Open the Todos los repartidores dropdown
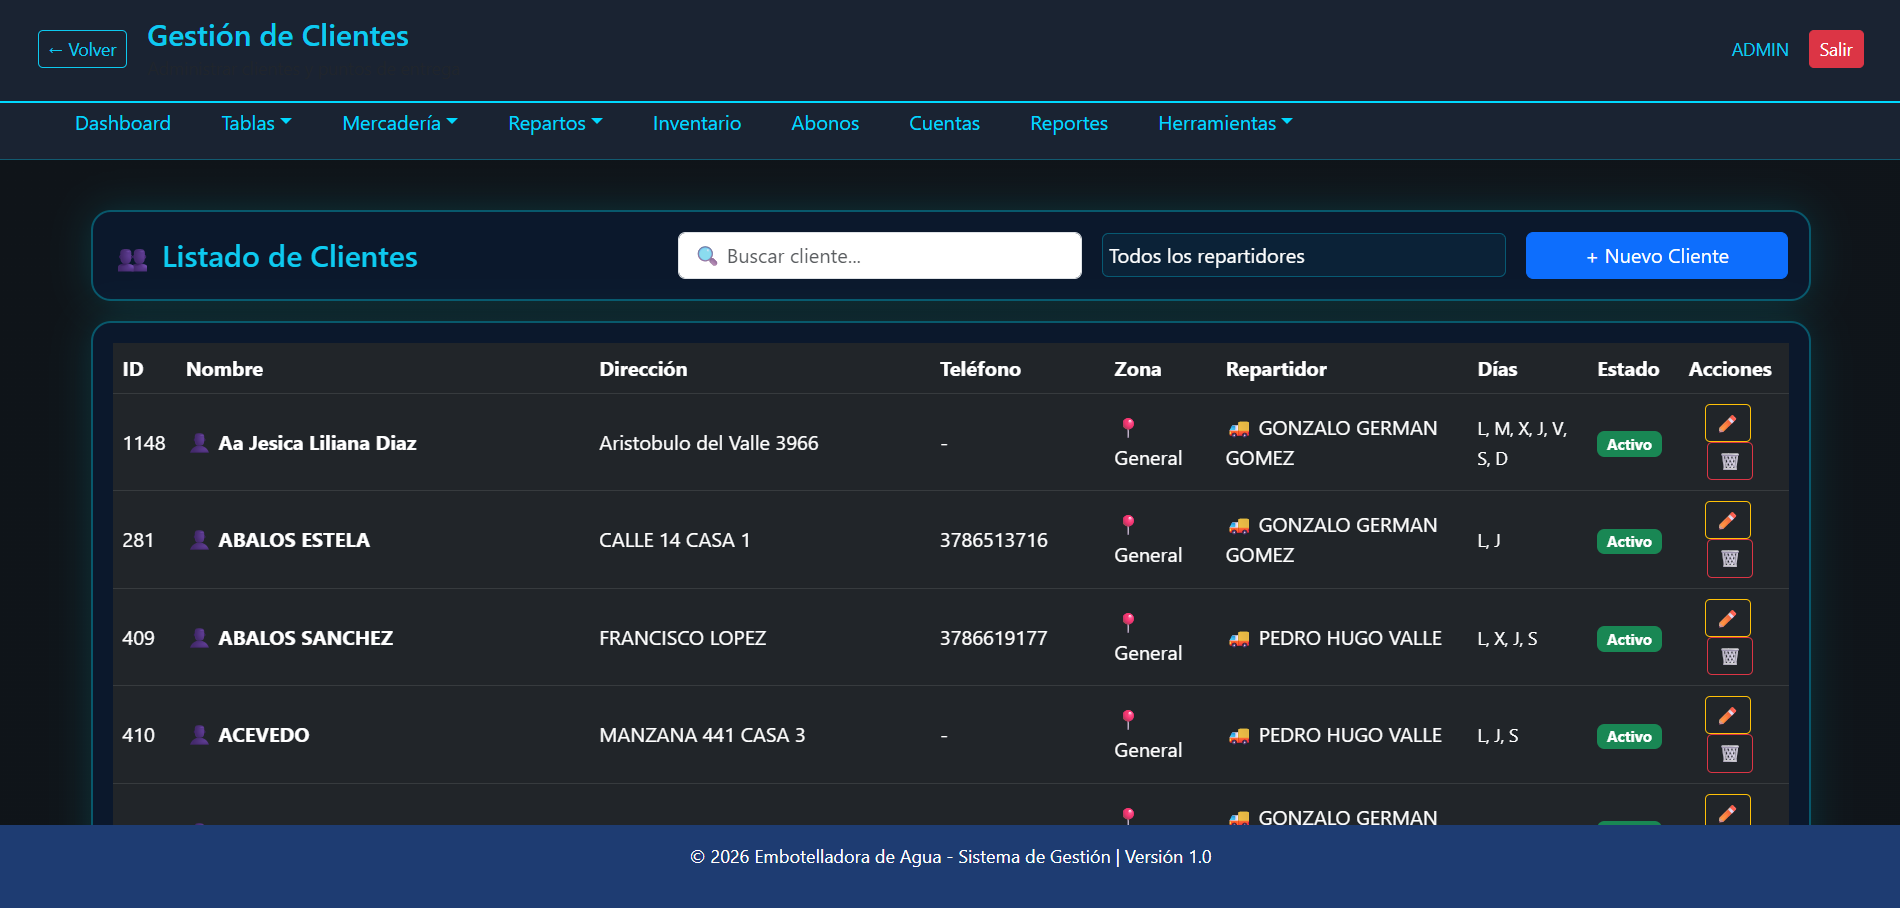Screen dimensions: 1900x908 [x=1302, y=256]
